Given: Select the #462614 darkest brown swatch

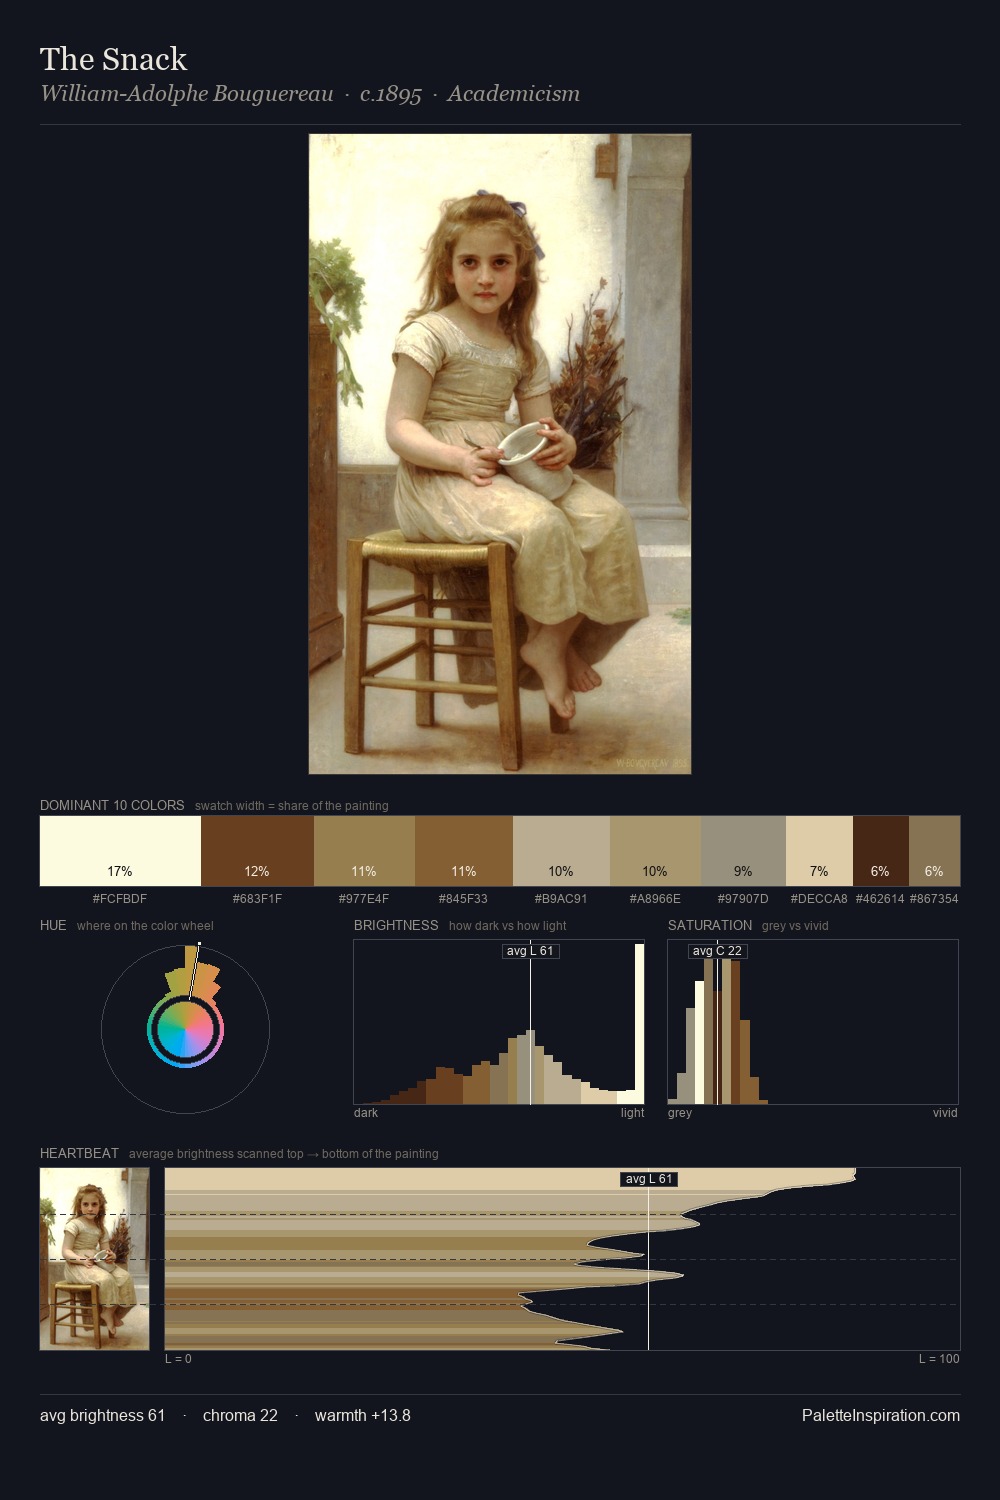Looking at the screenshot, I should click(880, 851).
